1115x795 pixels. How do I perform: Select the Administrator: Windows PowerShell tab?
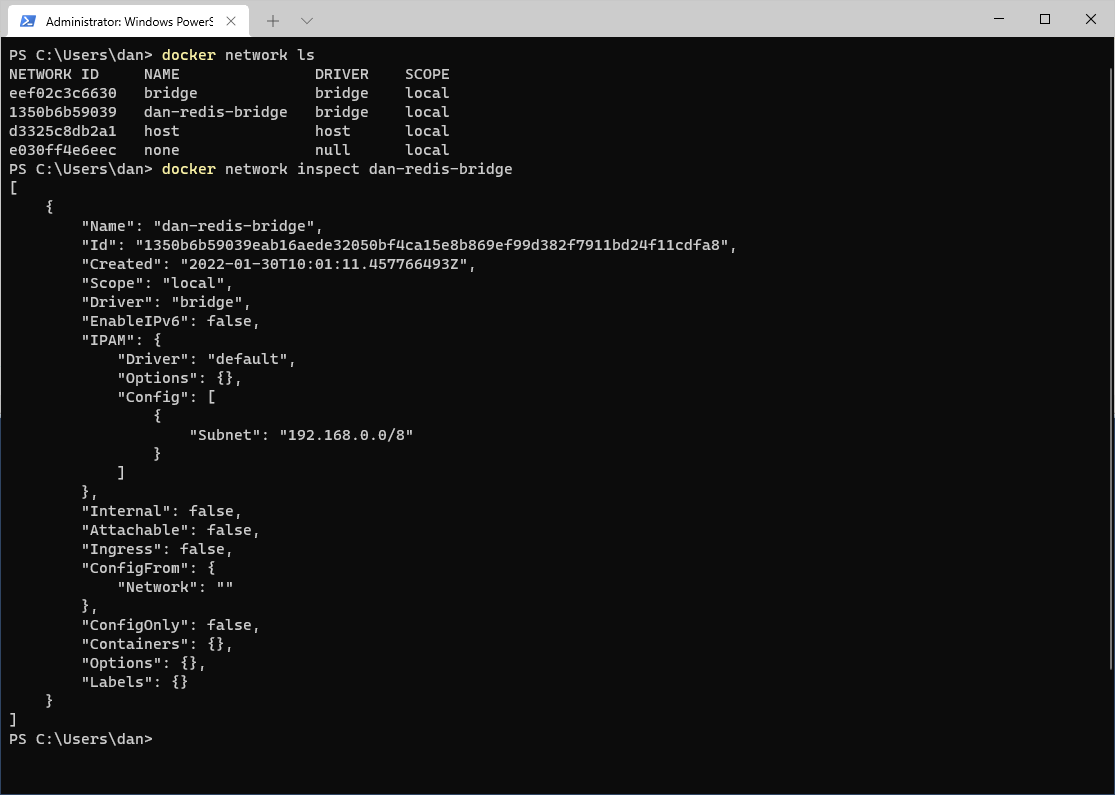129,21
